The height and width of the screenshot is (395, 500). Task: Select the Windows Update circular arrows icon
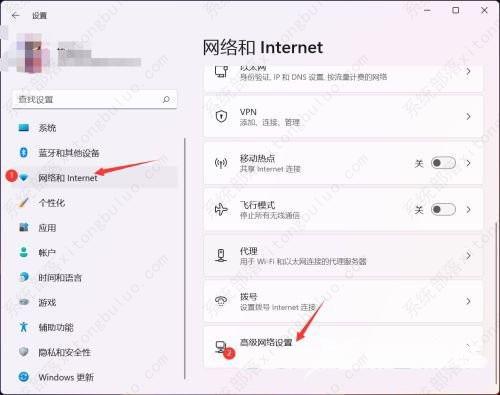pyautogui.click(x=24, y=377)
